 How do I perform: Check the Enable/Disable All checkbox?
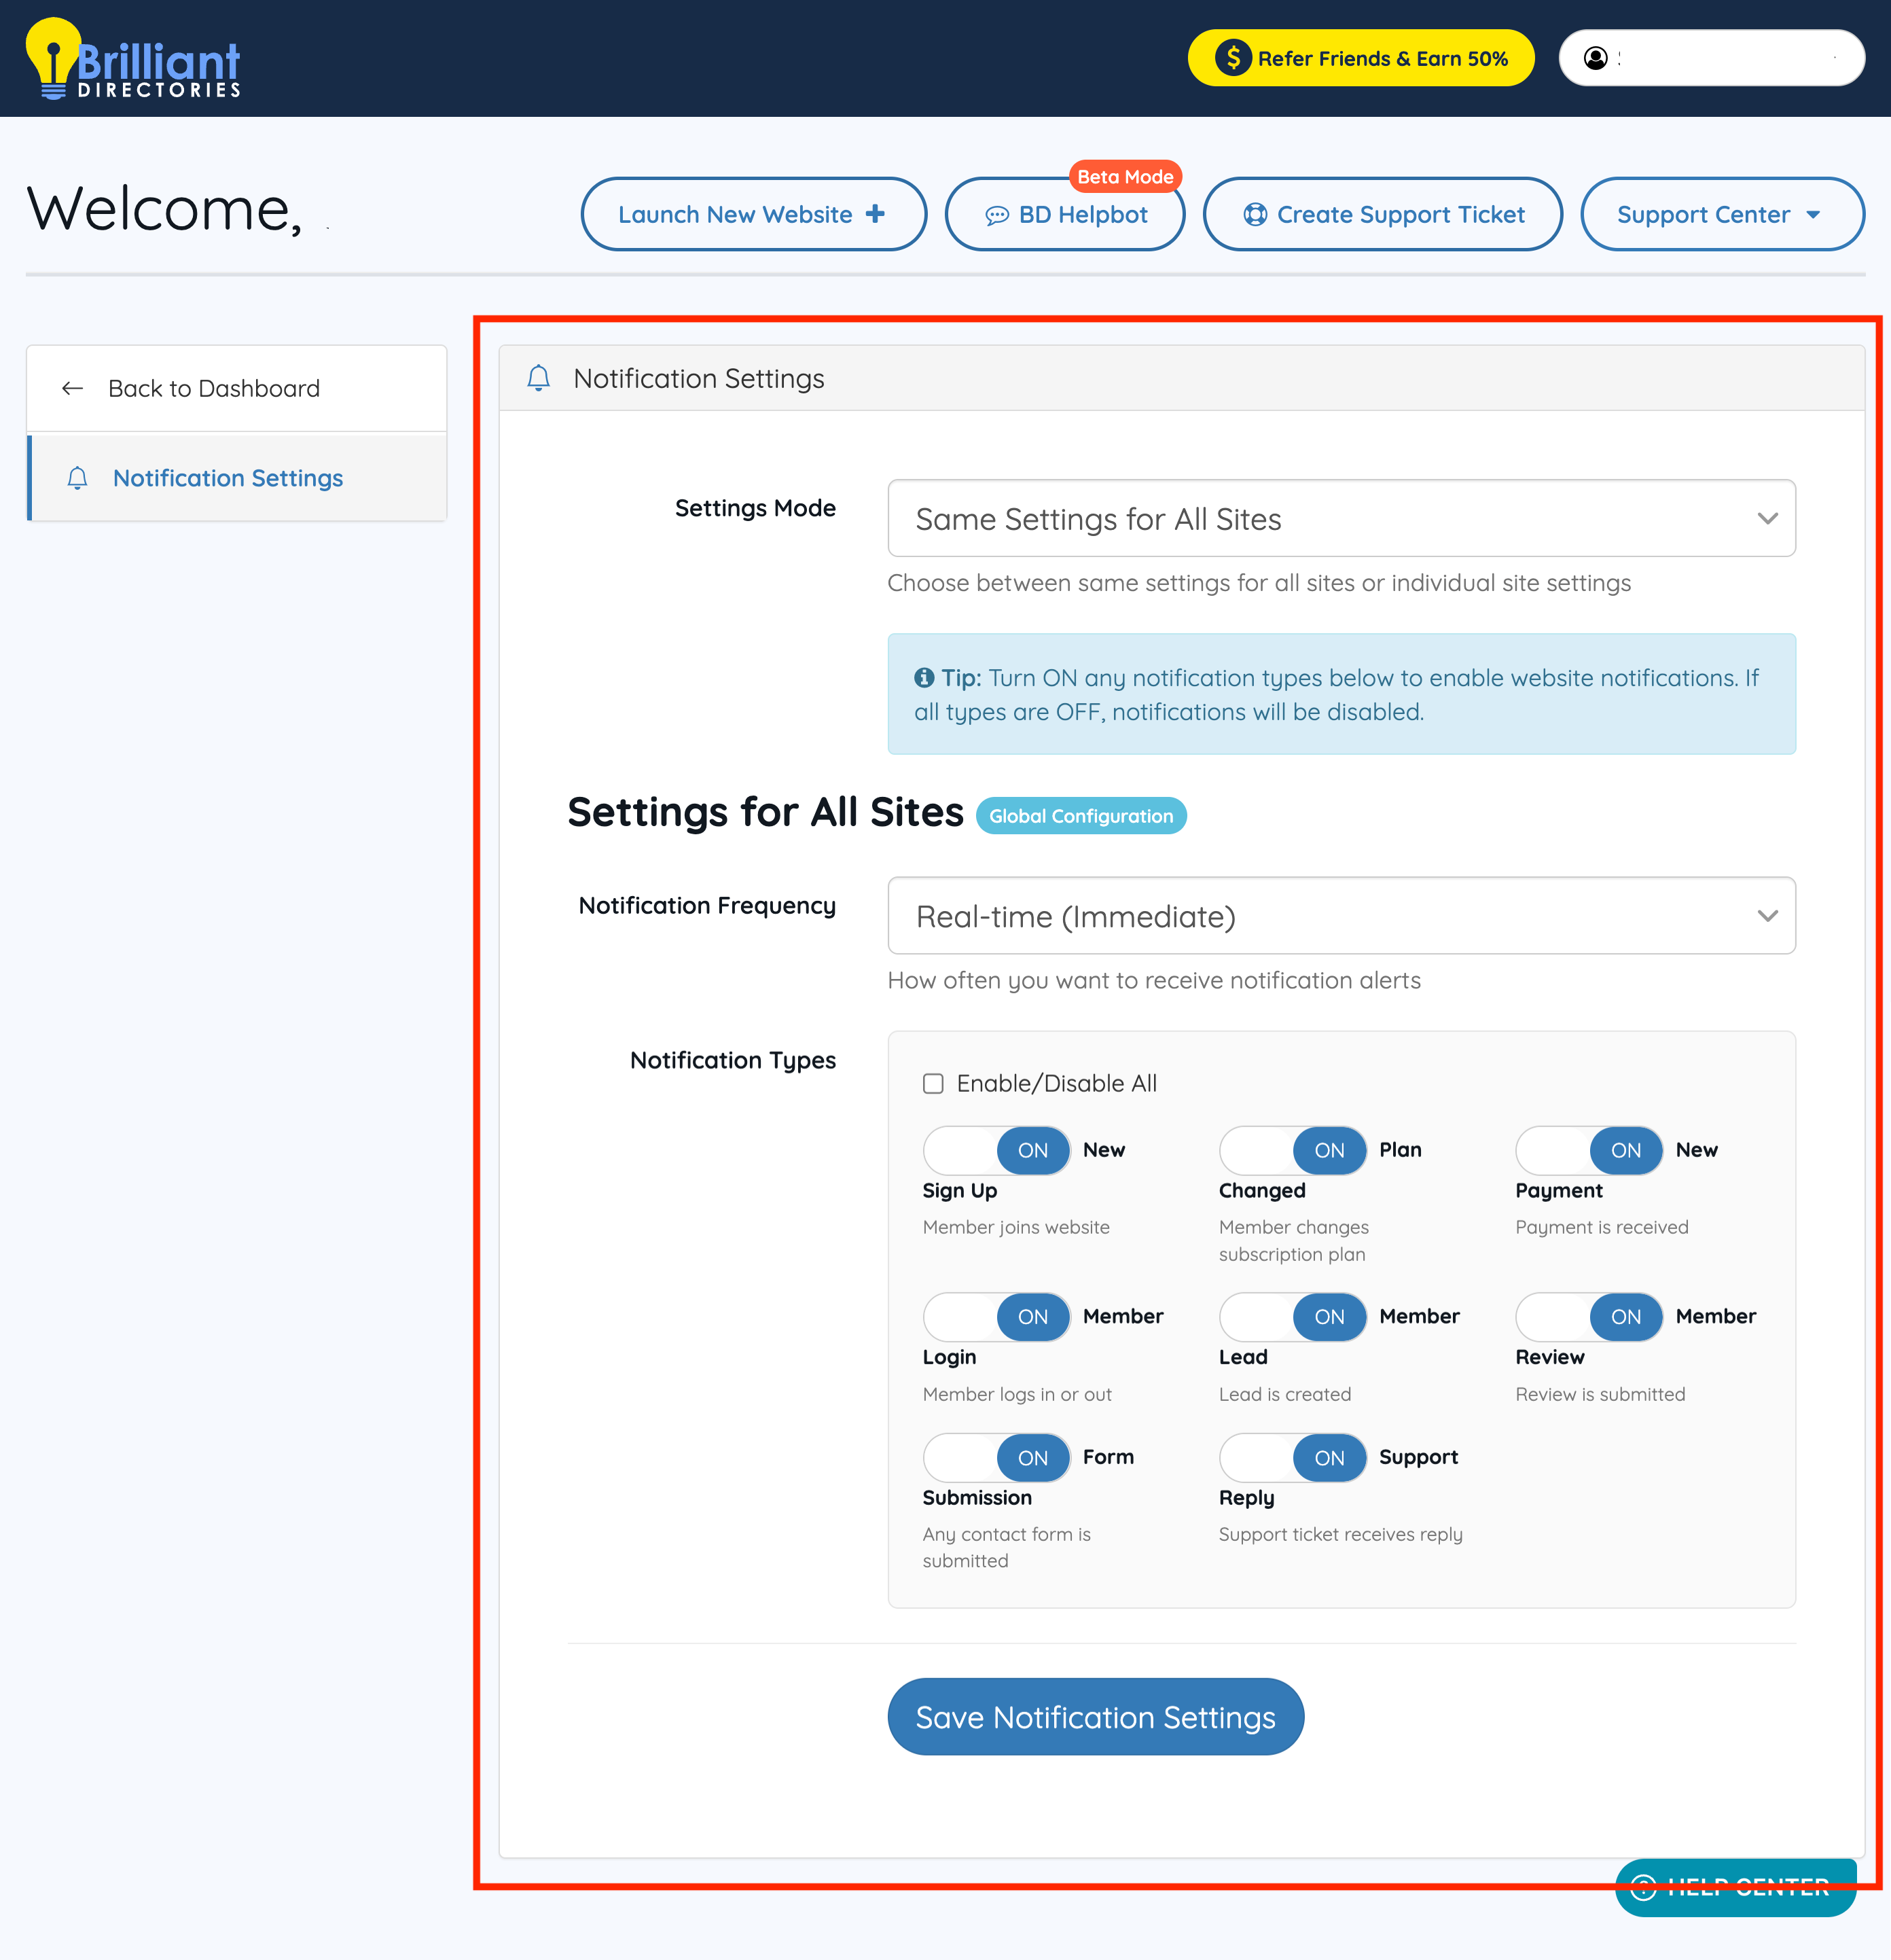[933, 1083]
